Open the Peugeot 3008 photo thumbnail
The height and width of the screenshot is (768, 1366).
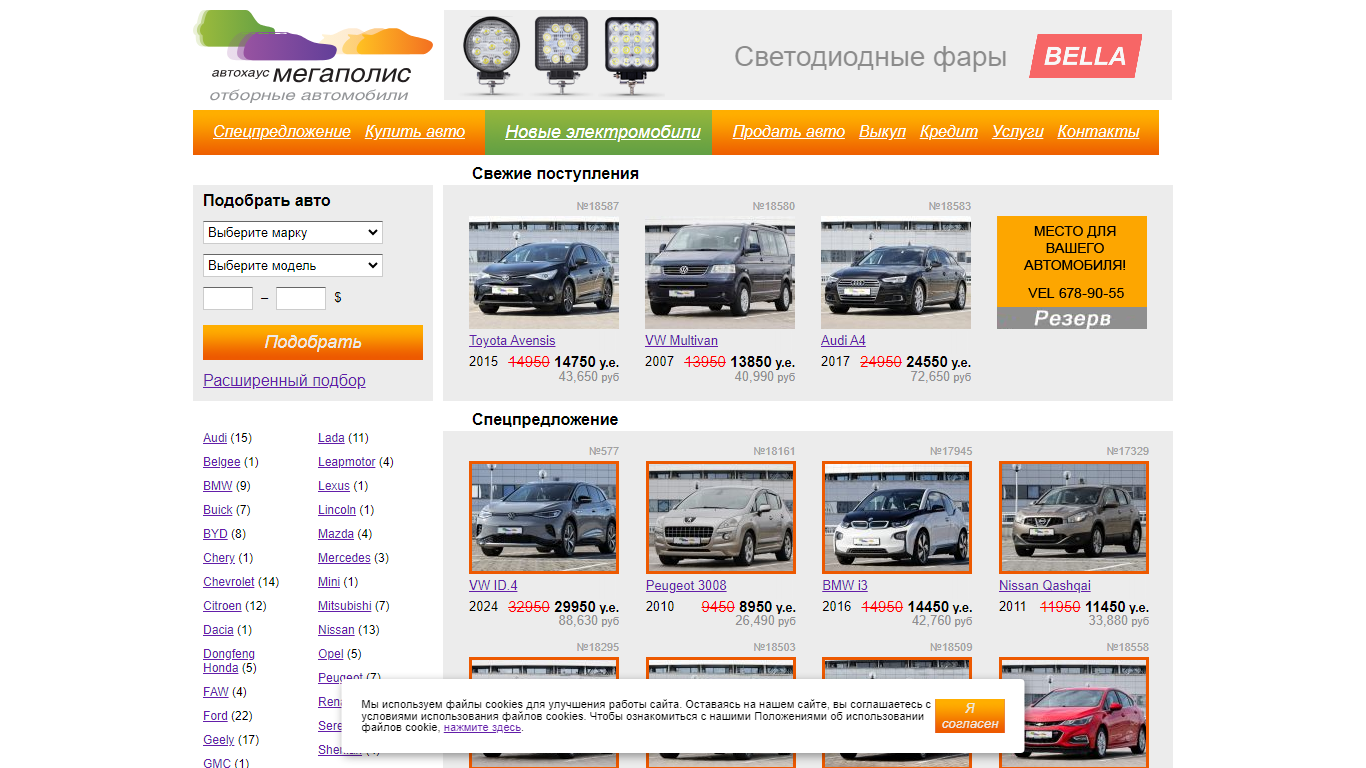721,517
